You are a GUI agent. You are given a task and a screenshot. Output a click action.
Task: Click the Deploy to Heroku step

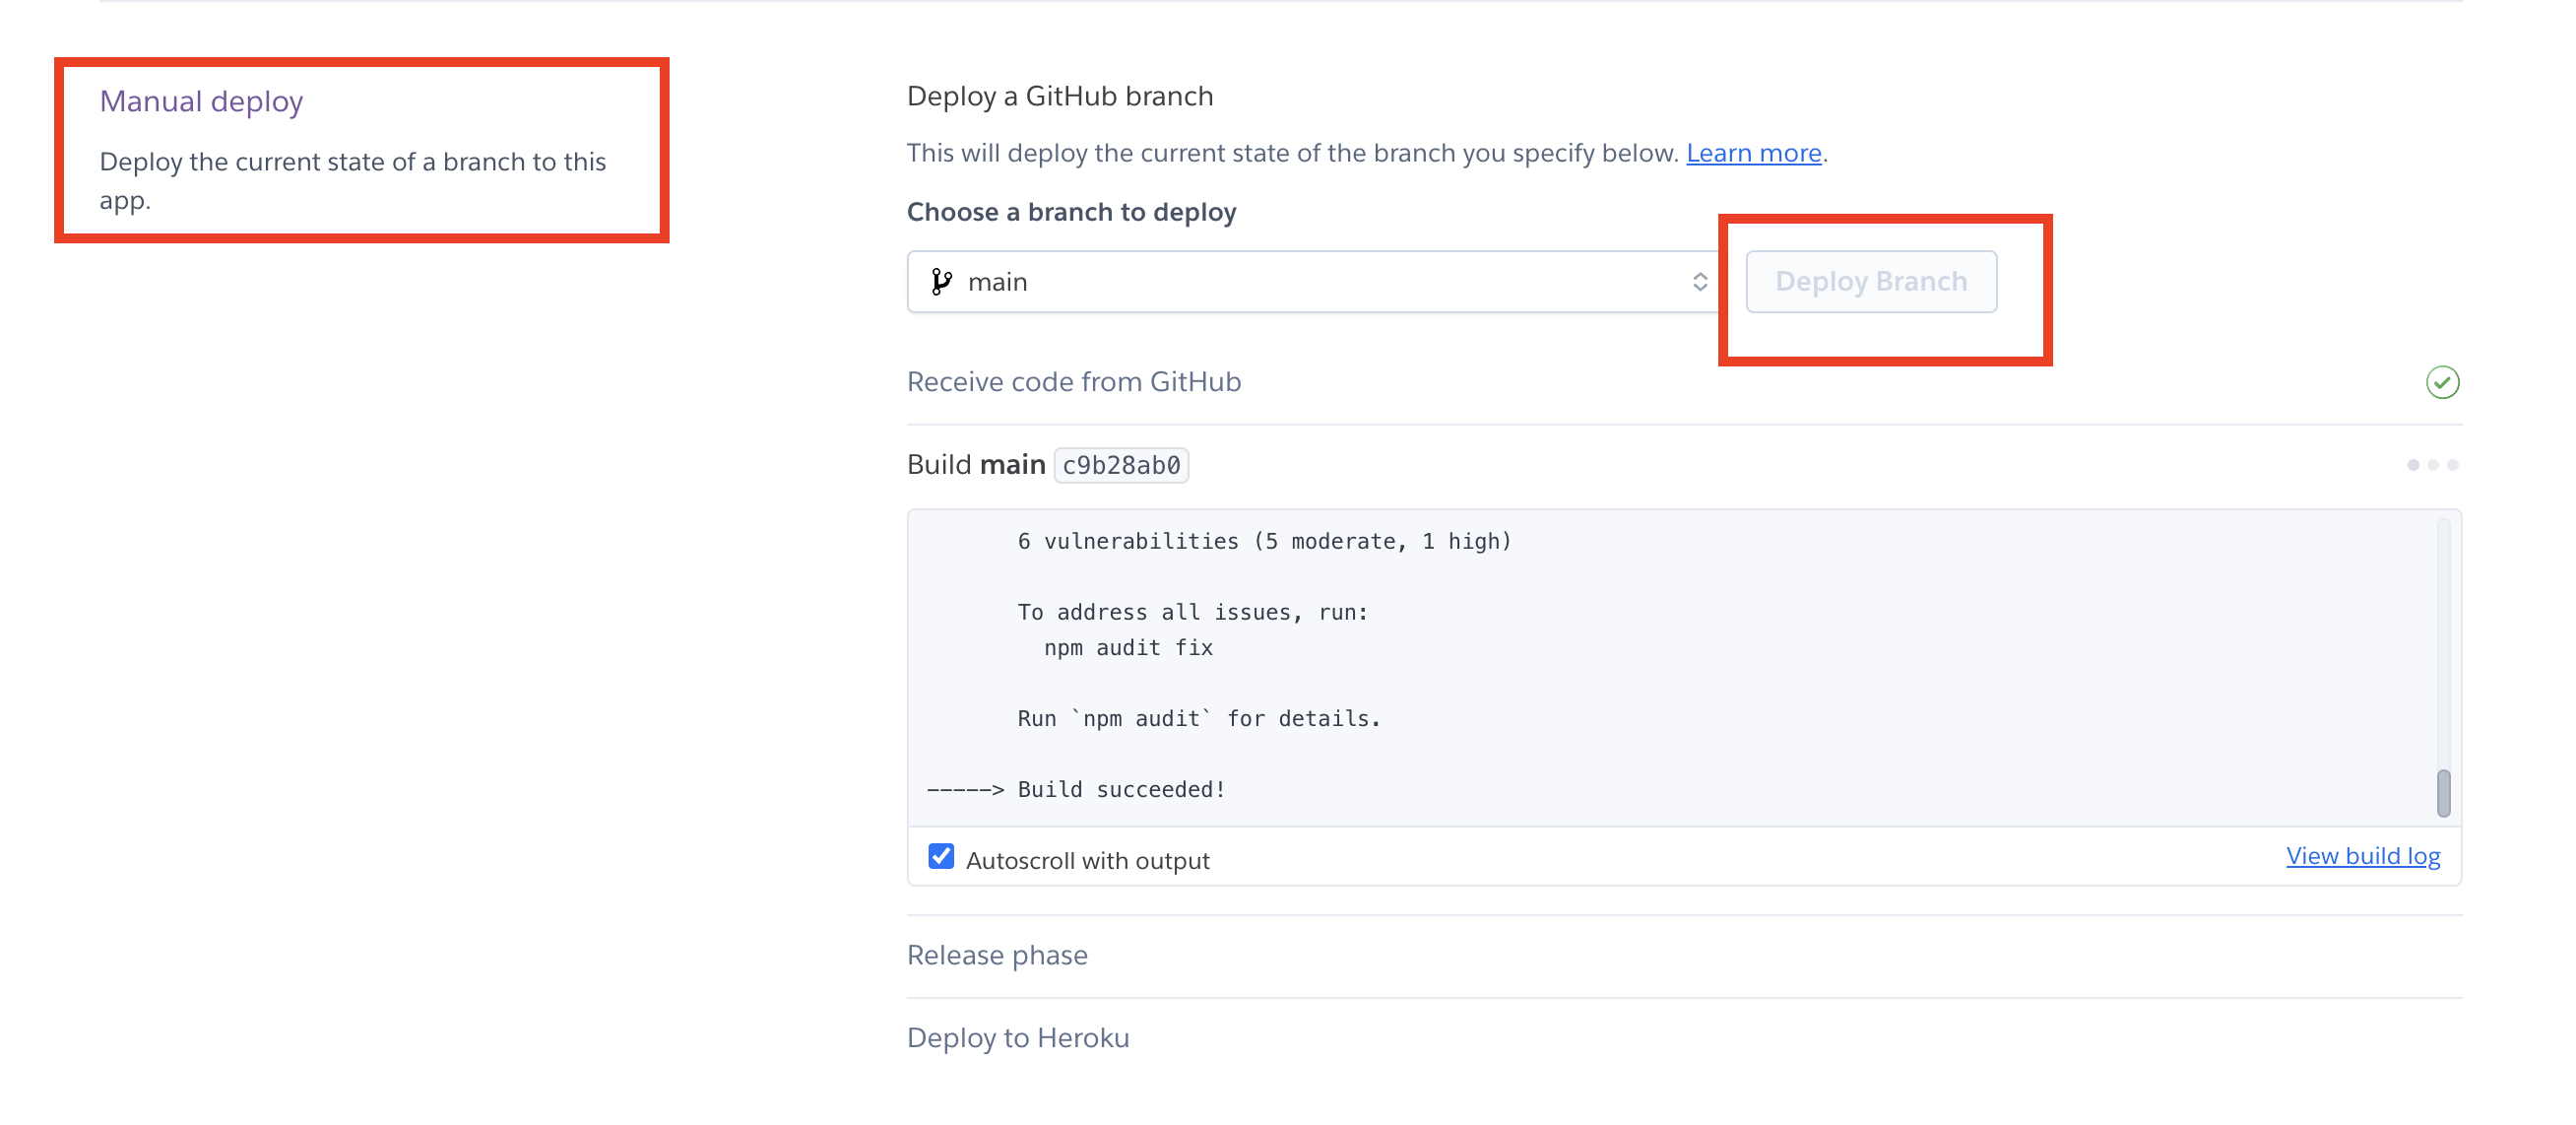pos(1018,1038)
